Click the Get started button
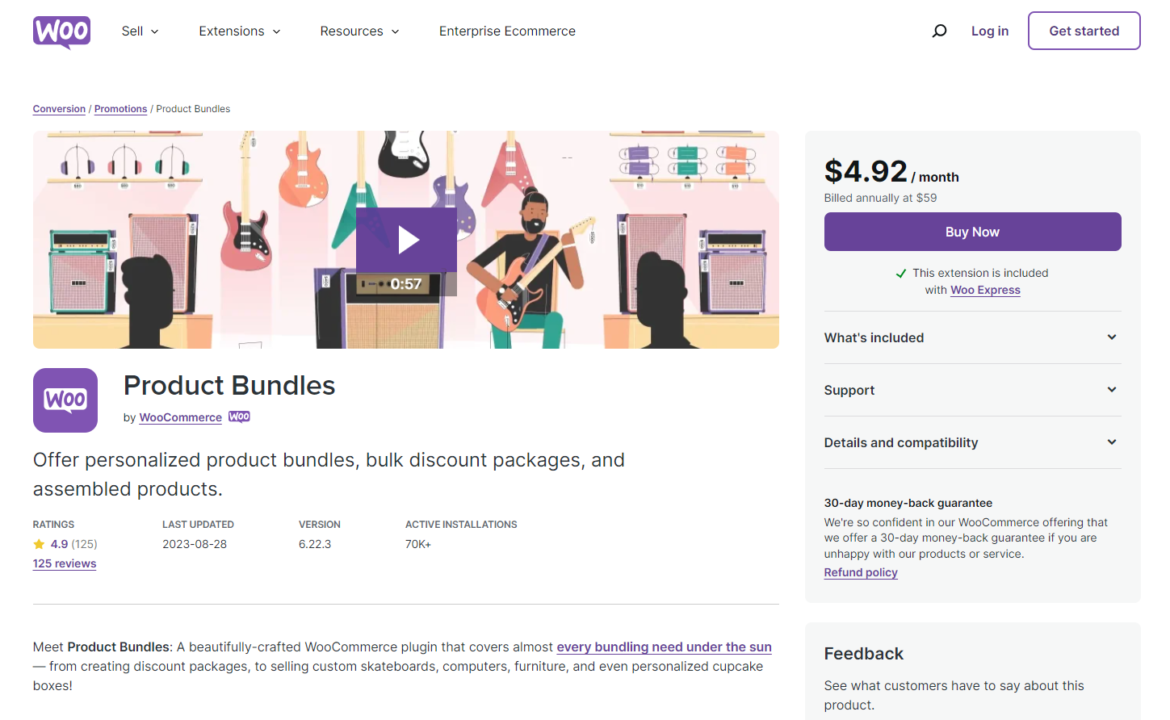This screenshot has height=720, width=1170. click(1084, 30)
